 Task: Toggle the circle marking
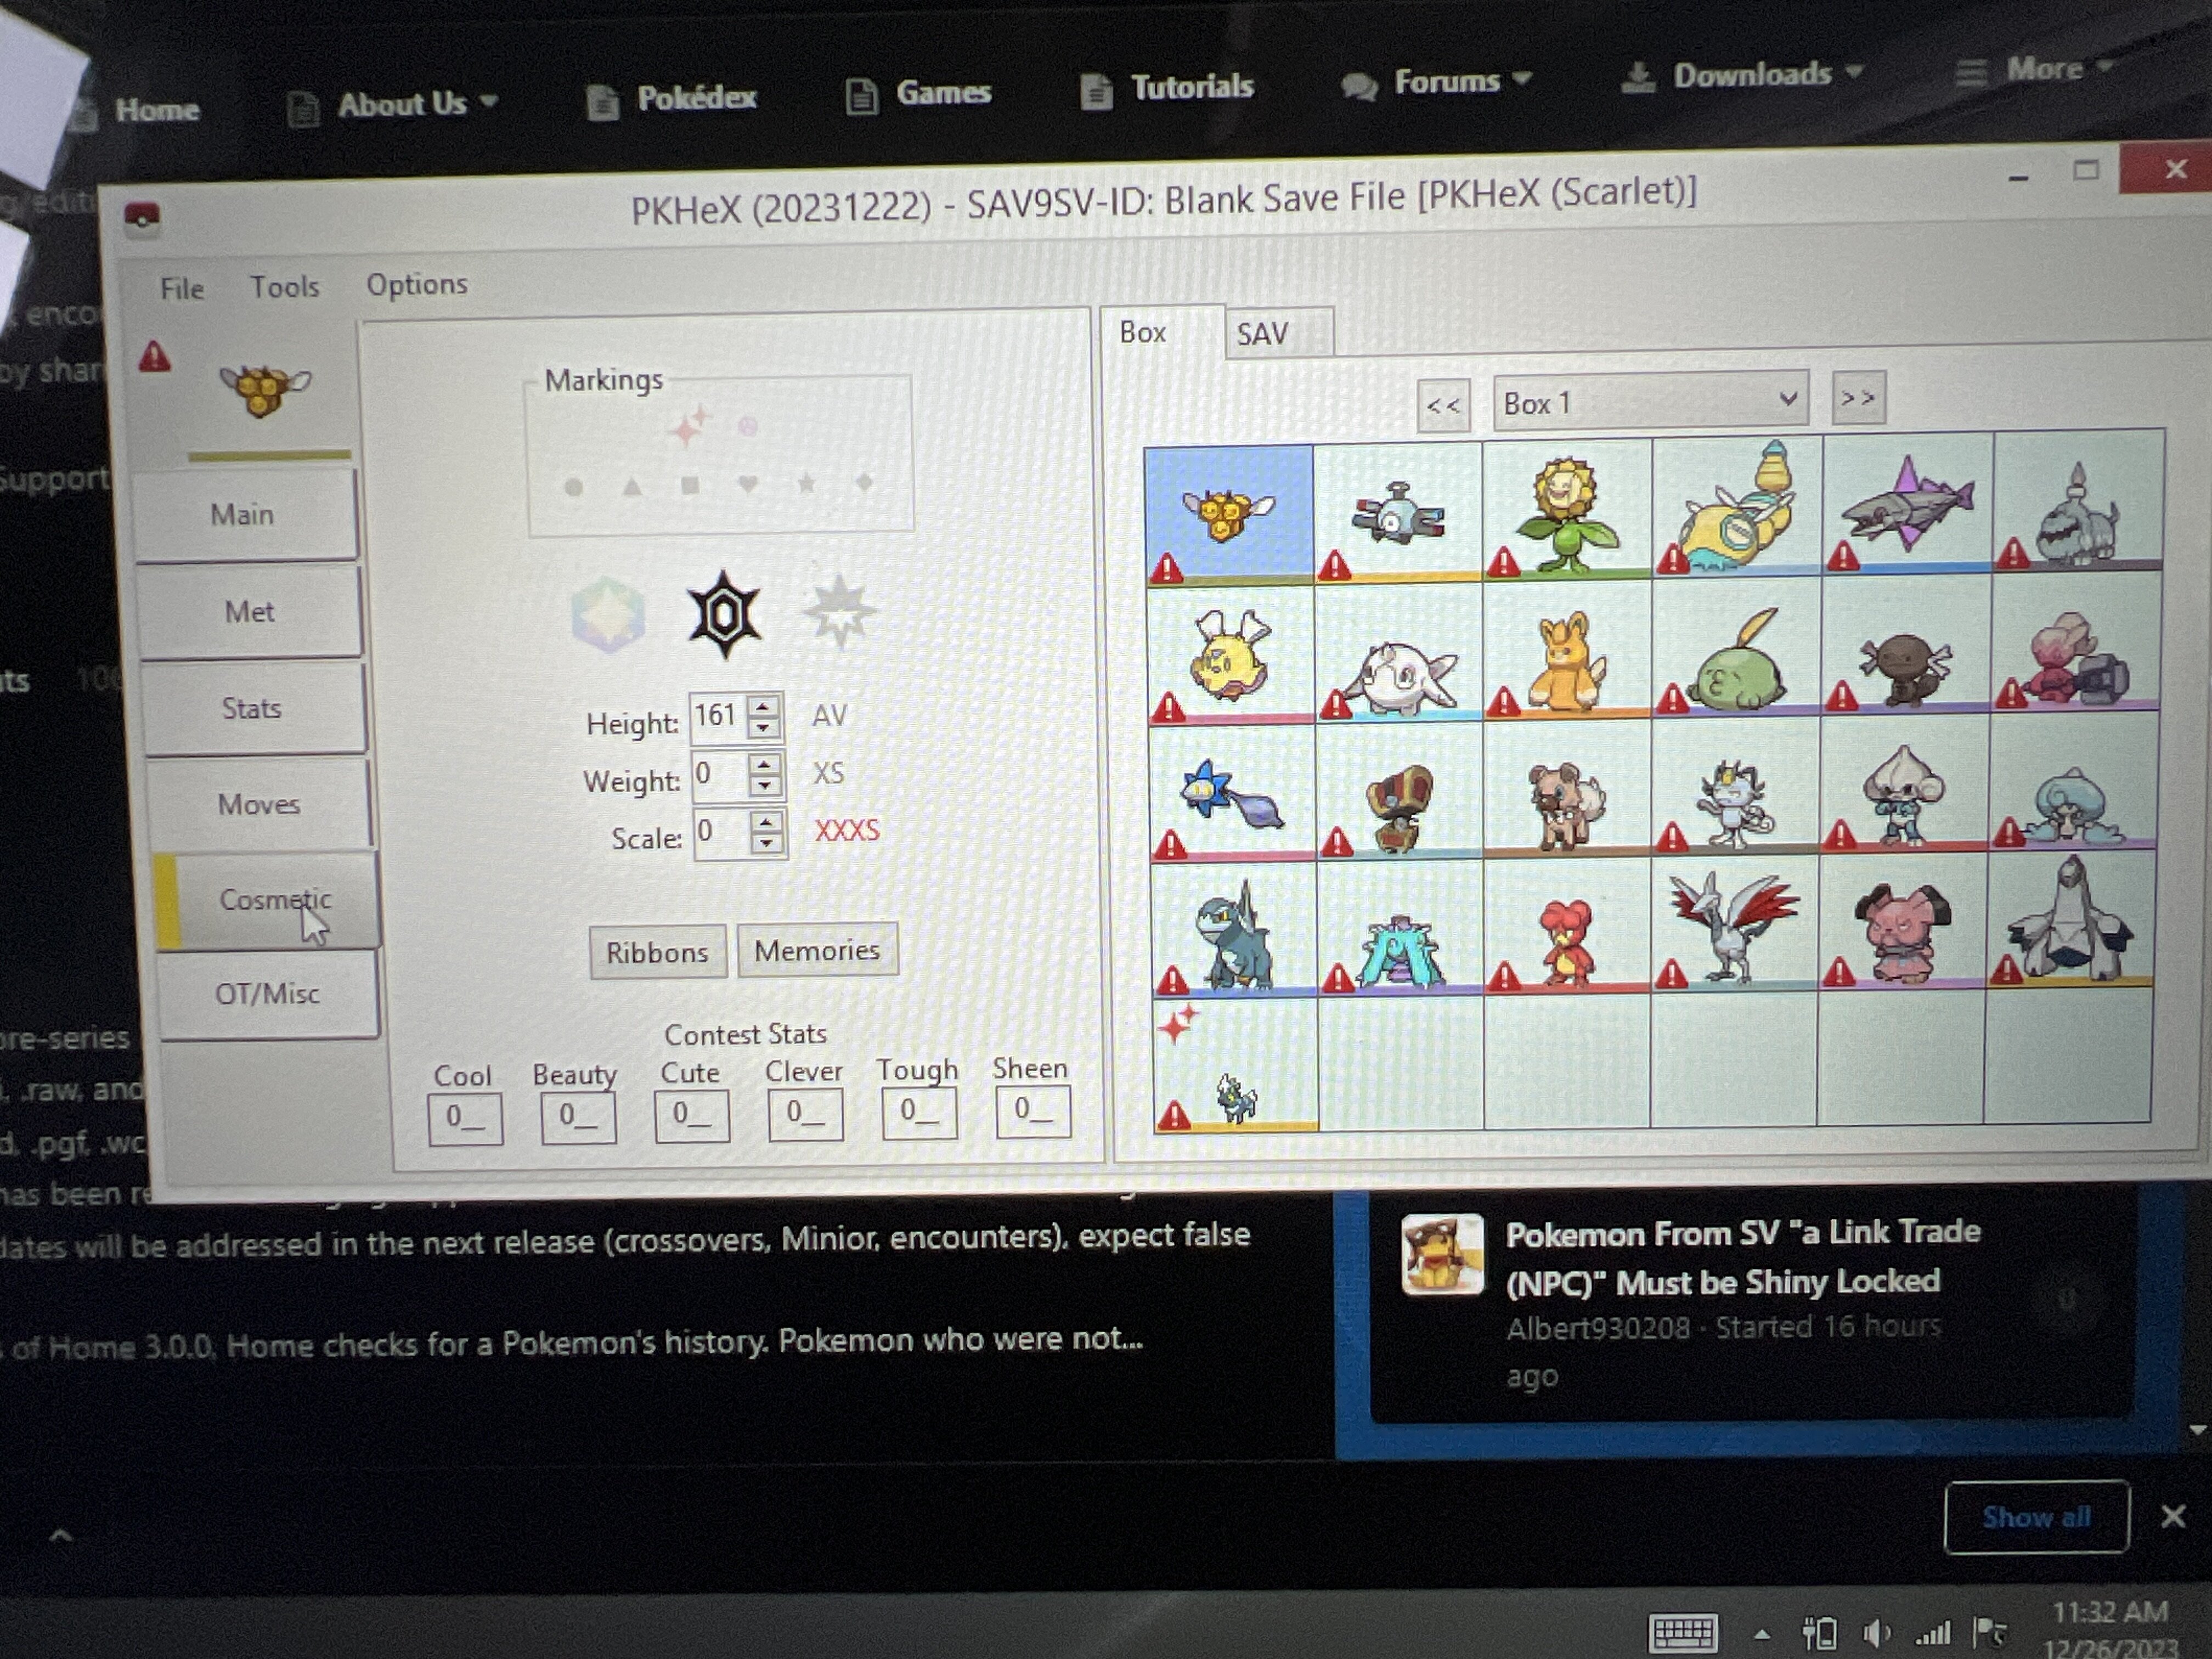coord(573,487)
